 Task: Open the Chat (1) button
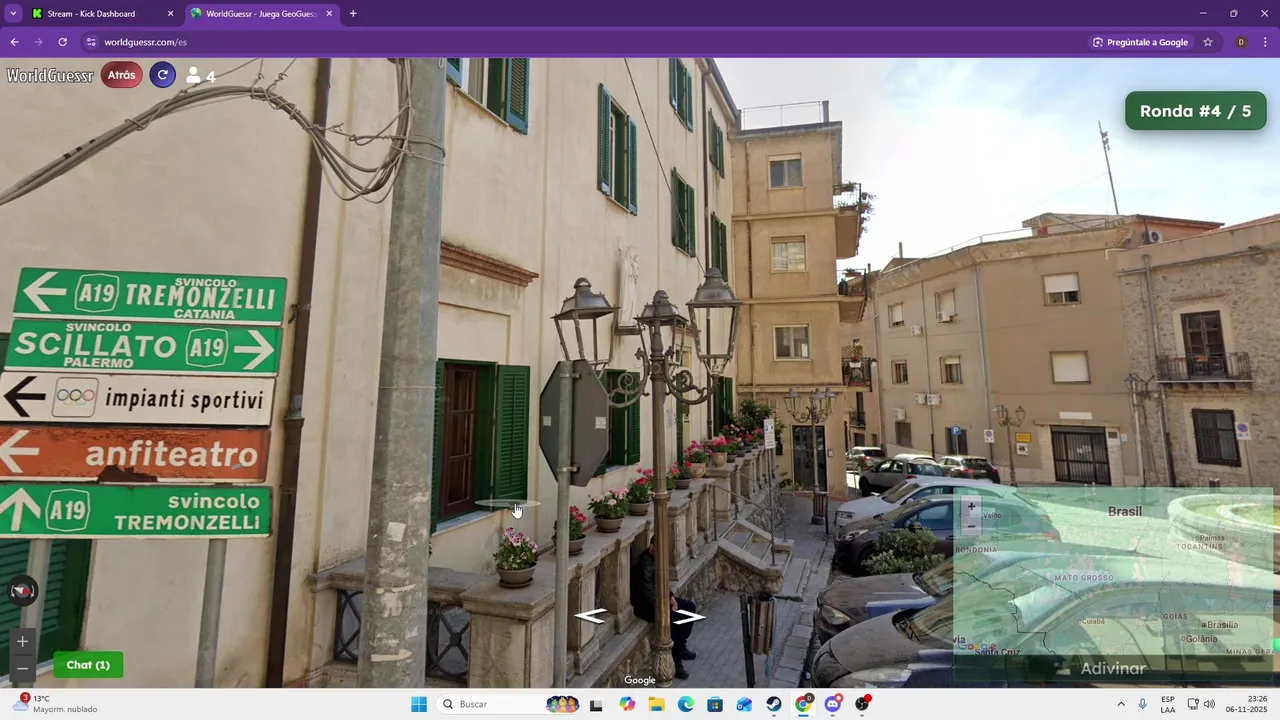(88, 665)
